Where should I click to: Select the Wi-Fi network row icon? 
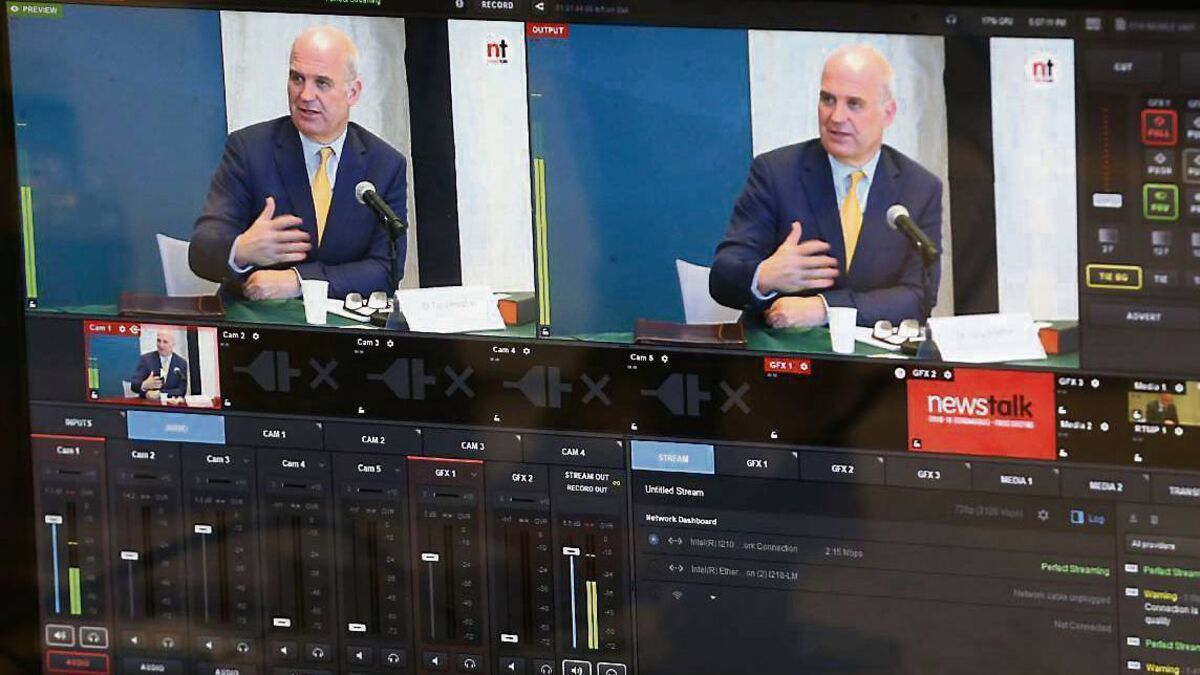click(676, 595)
